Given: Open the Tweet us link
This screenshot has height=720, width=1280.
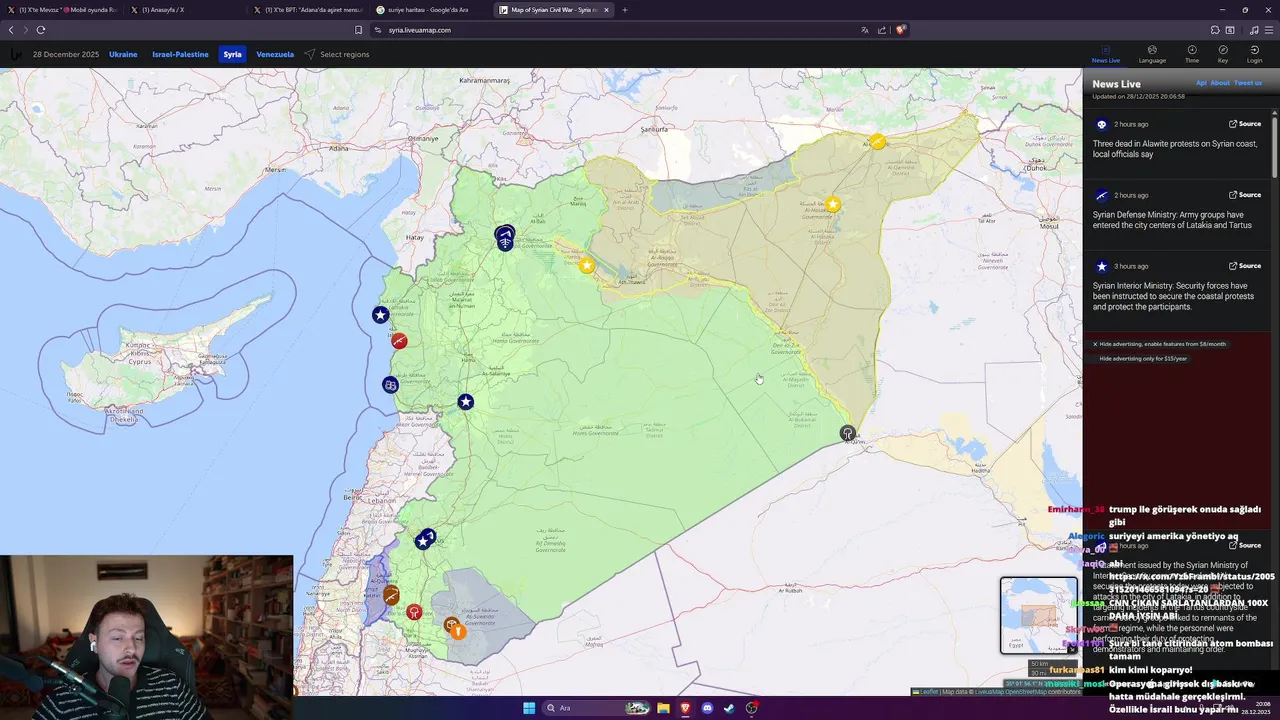Looking at the screenshot, I should 1247,83.
